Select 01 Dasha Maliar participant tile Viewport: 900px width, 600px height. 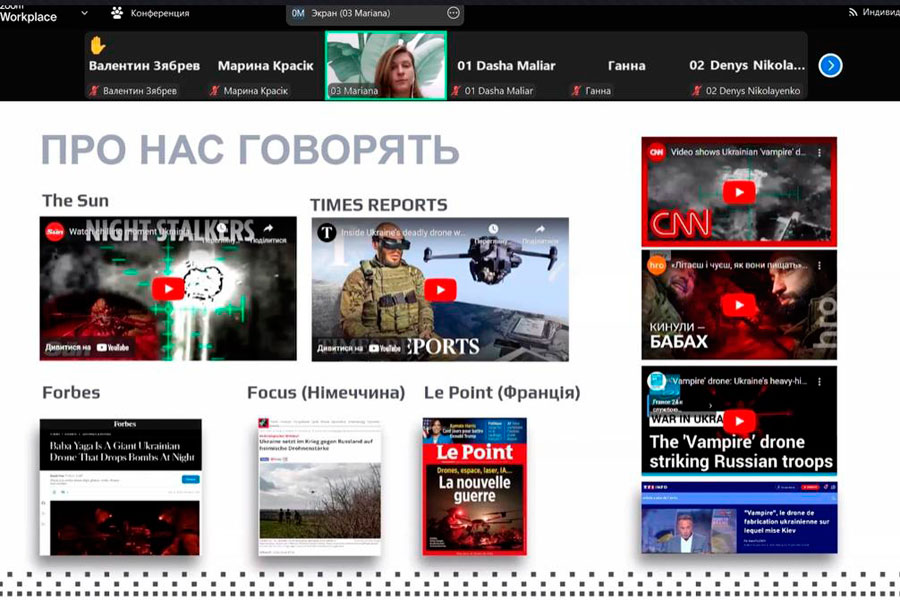pos(506,65)
